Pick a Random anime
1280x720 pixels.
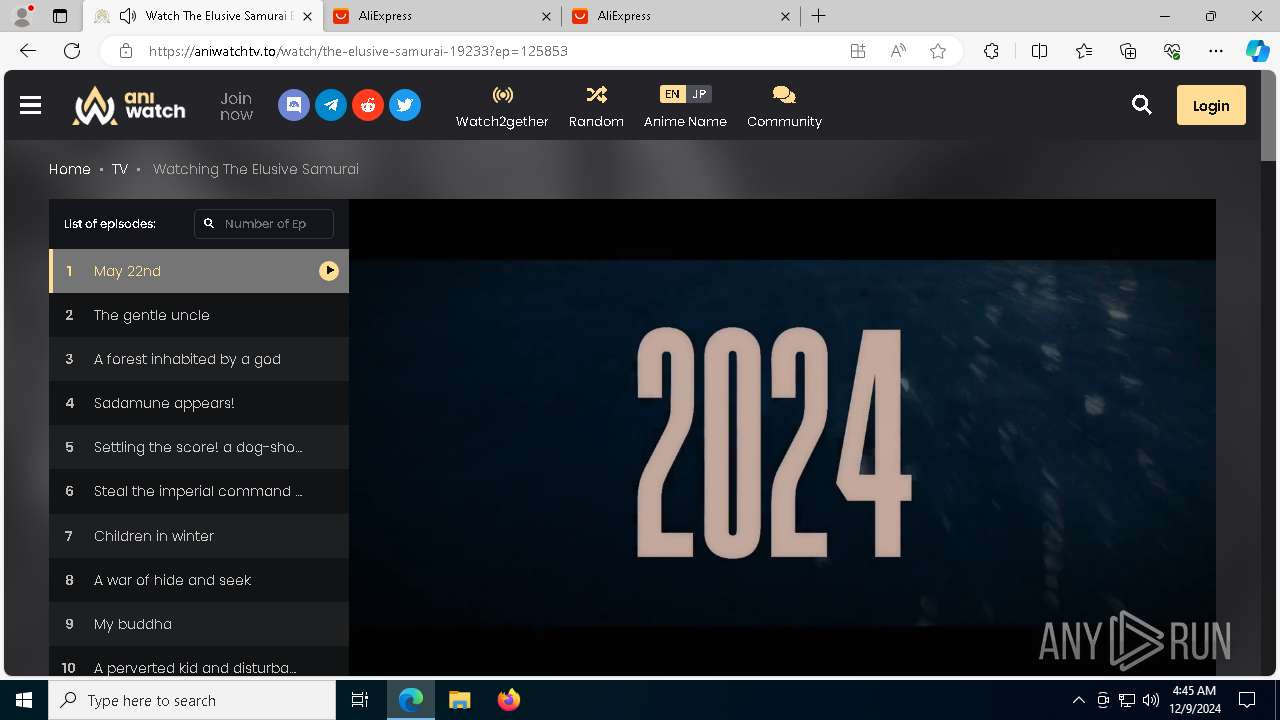596,106
